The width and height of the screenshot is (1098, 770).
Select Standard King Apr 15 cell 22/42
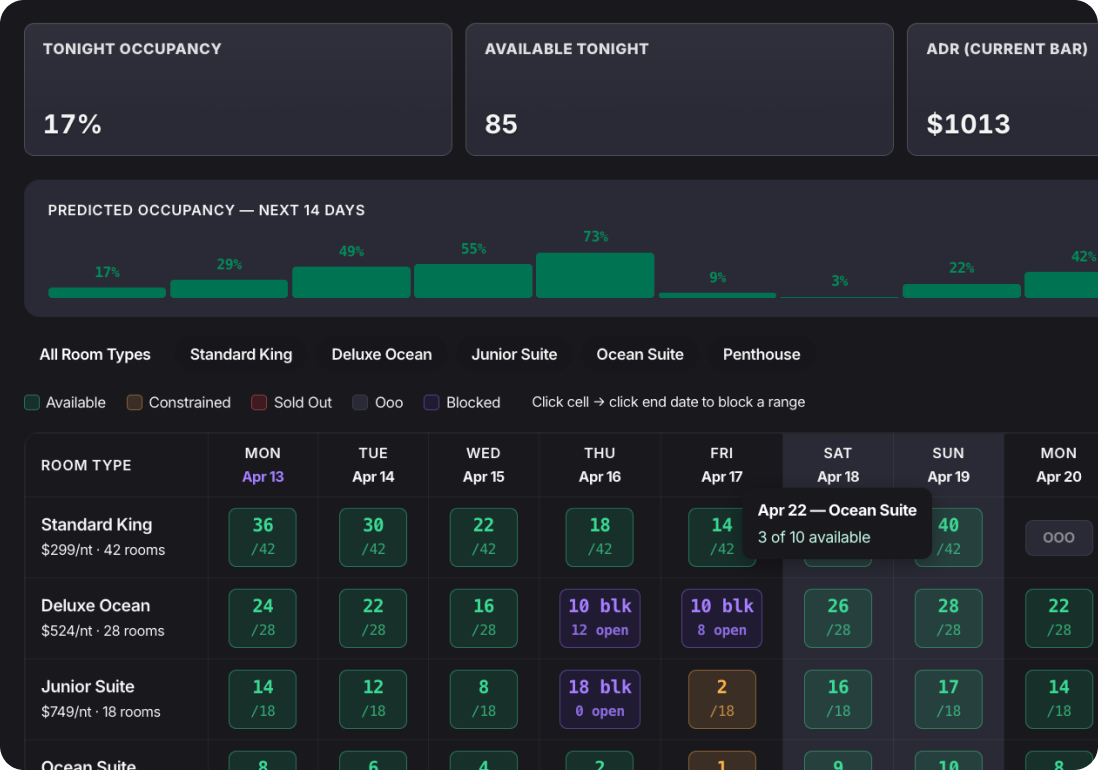coord(484,538)
